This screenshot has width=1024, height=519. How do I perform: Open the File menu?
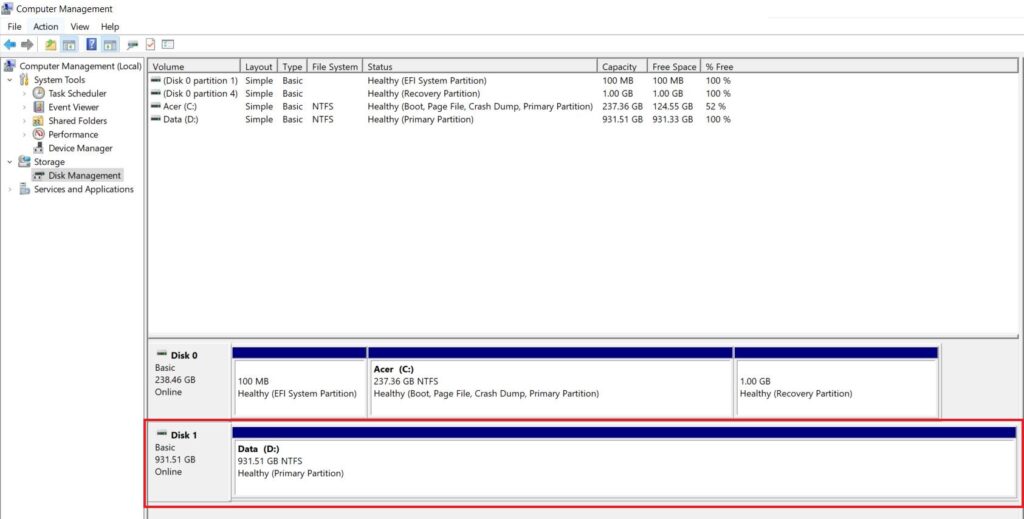[x=14, y=27]
